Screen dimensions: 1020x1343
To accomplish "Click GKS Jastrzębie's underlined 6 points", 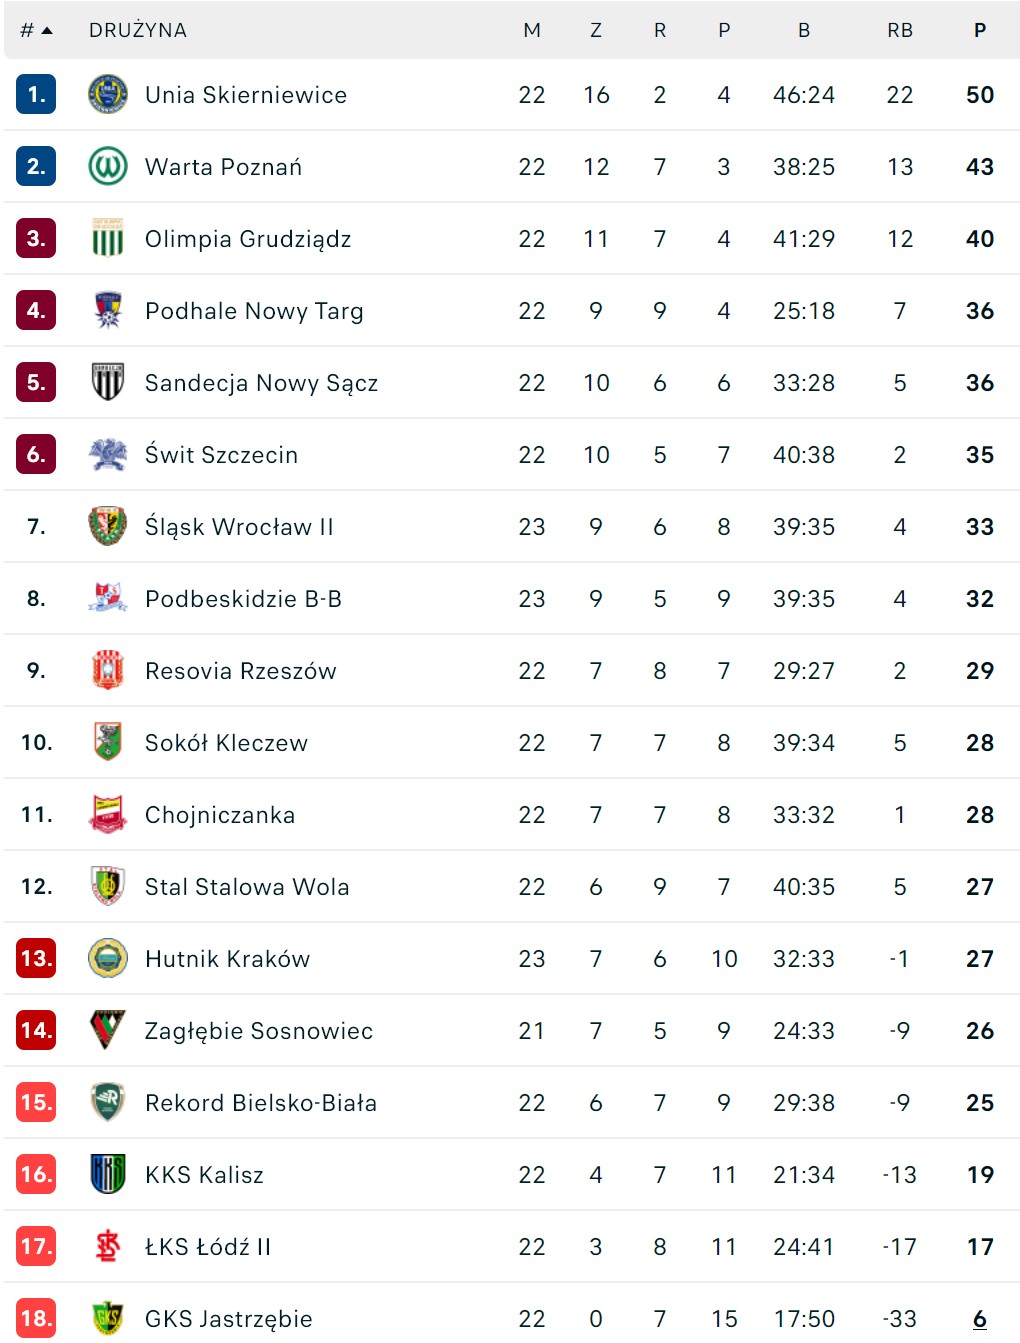I will [x=980, y=1319].
